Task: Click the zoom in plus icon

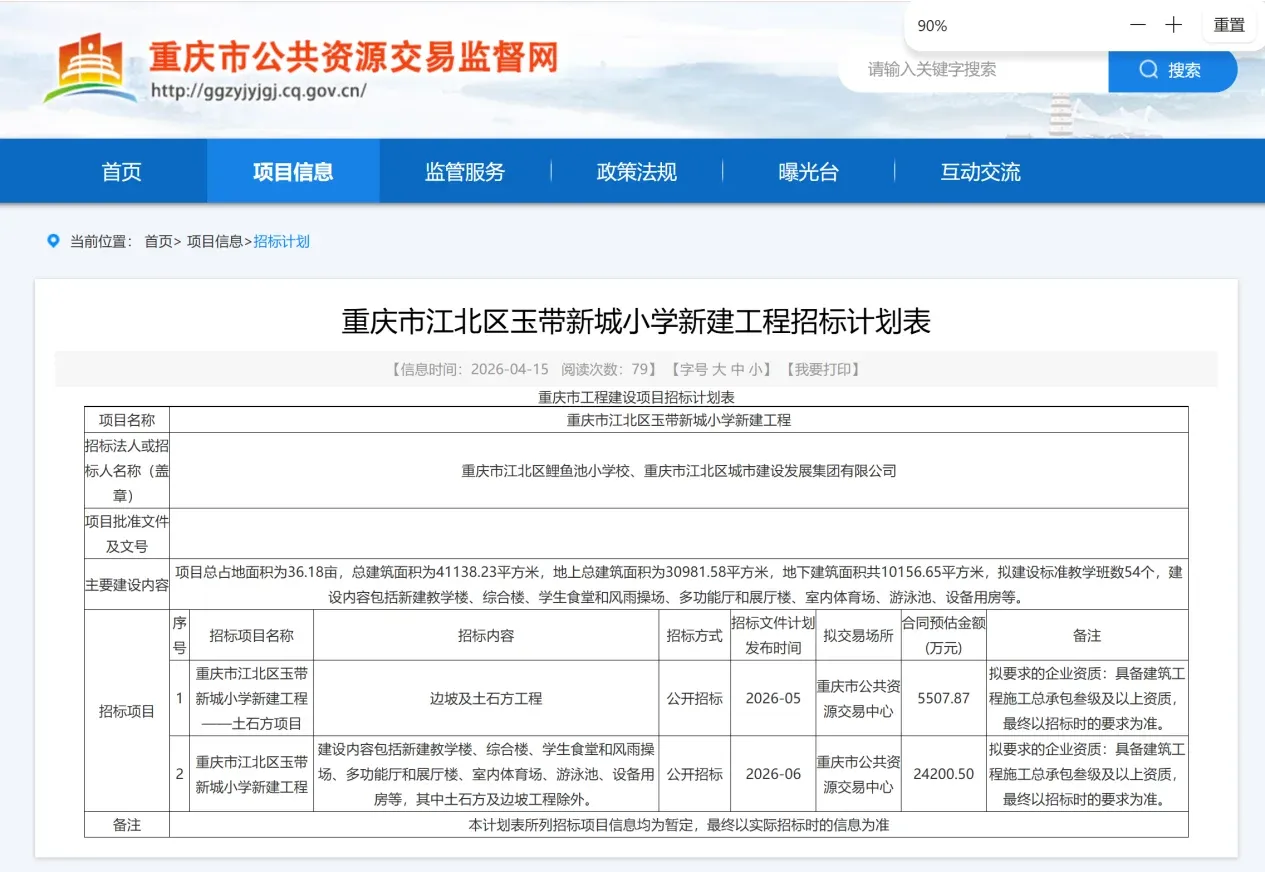Action: click(x=1173, y=25)
